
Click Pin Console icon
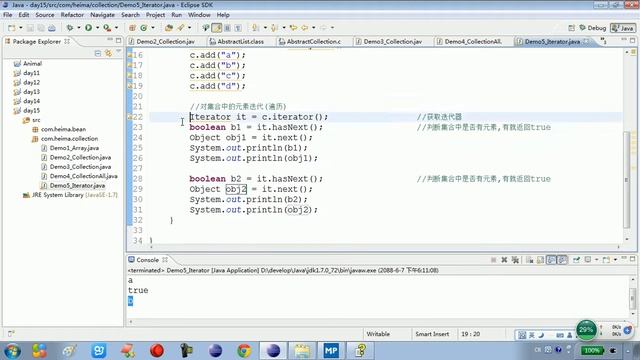click(576, 260)
